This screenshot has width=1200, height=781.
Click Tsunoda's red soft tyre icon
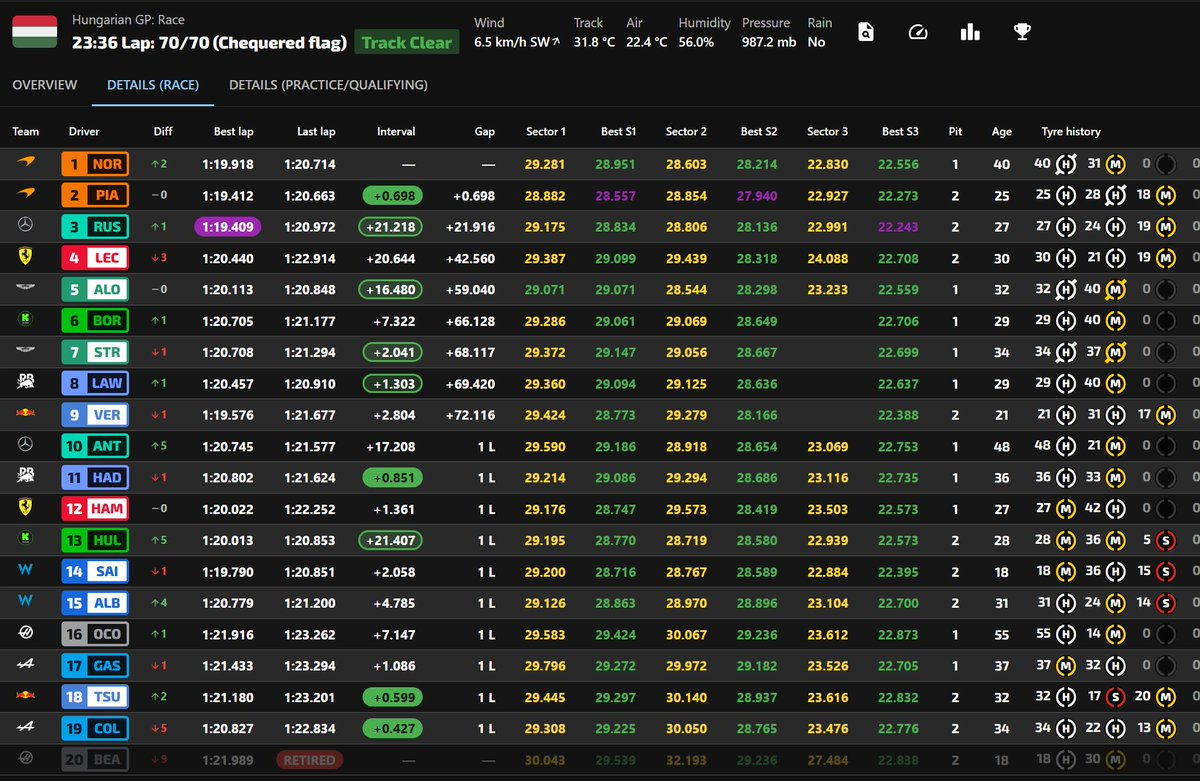click(1116, 696)
